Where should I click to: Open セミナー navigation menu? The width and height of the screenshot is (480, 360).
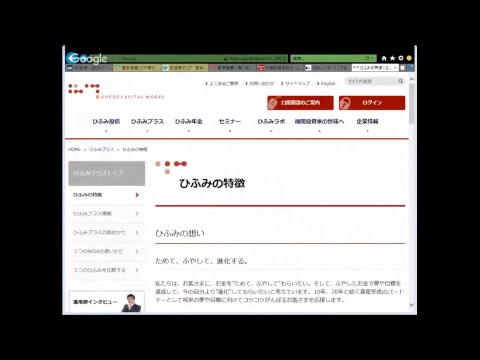230,121
